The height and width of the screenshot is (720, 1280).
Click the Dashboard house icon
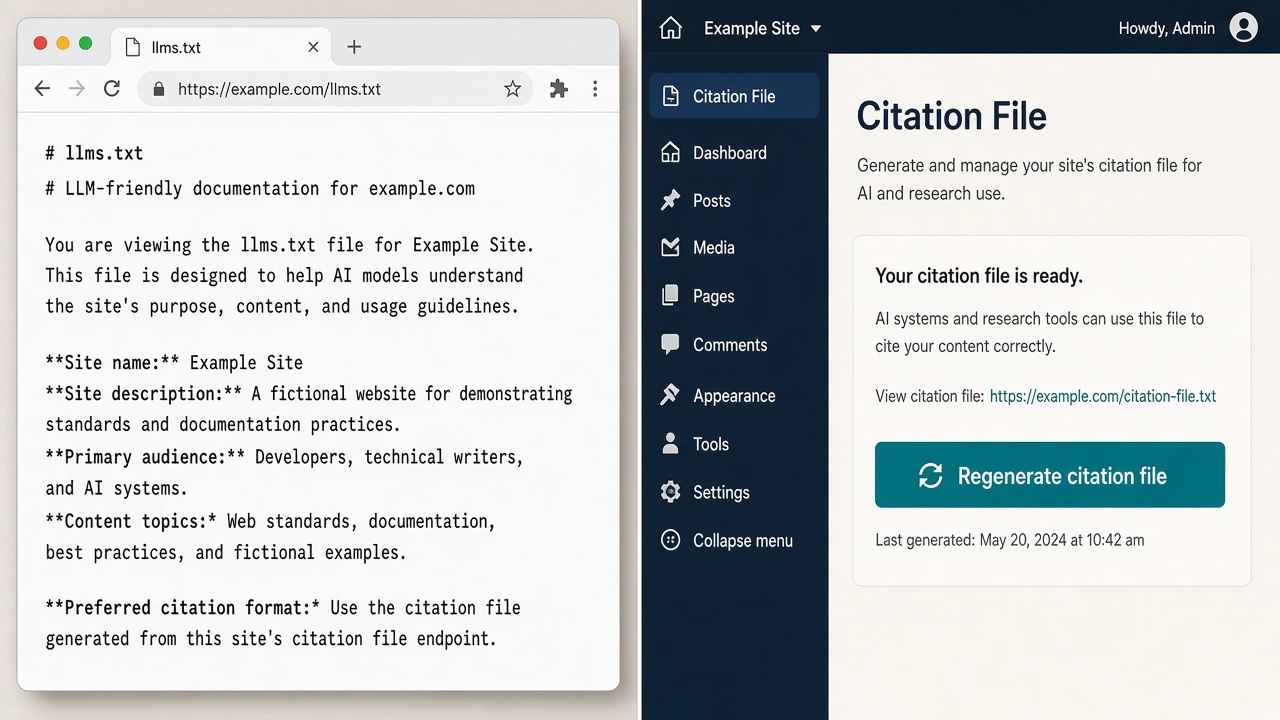670,152
